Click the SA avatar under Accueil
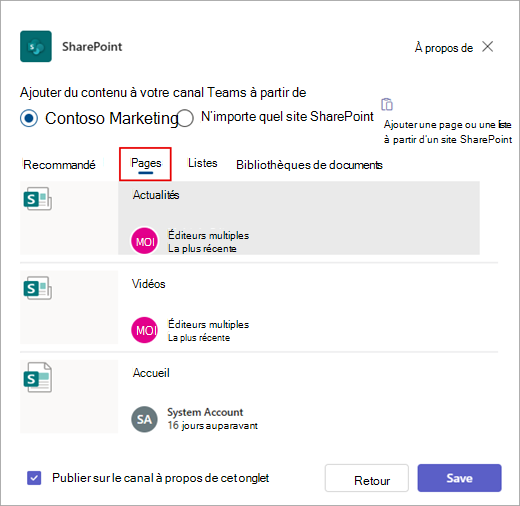 tap(144, 419)
